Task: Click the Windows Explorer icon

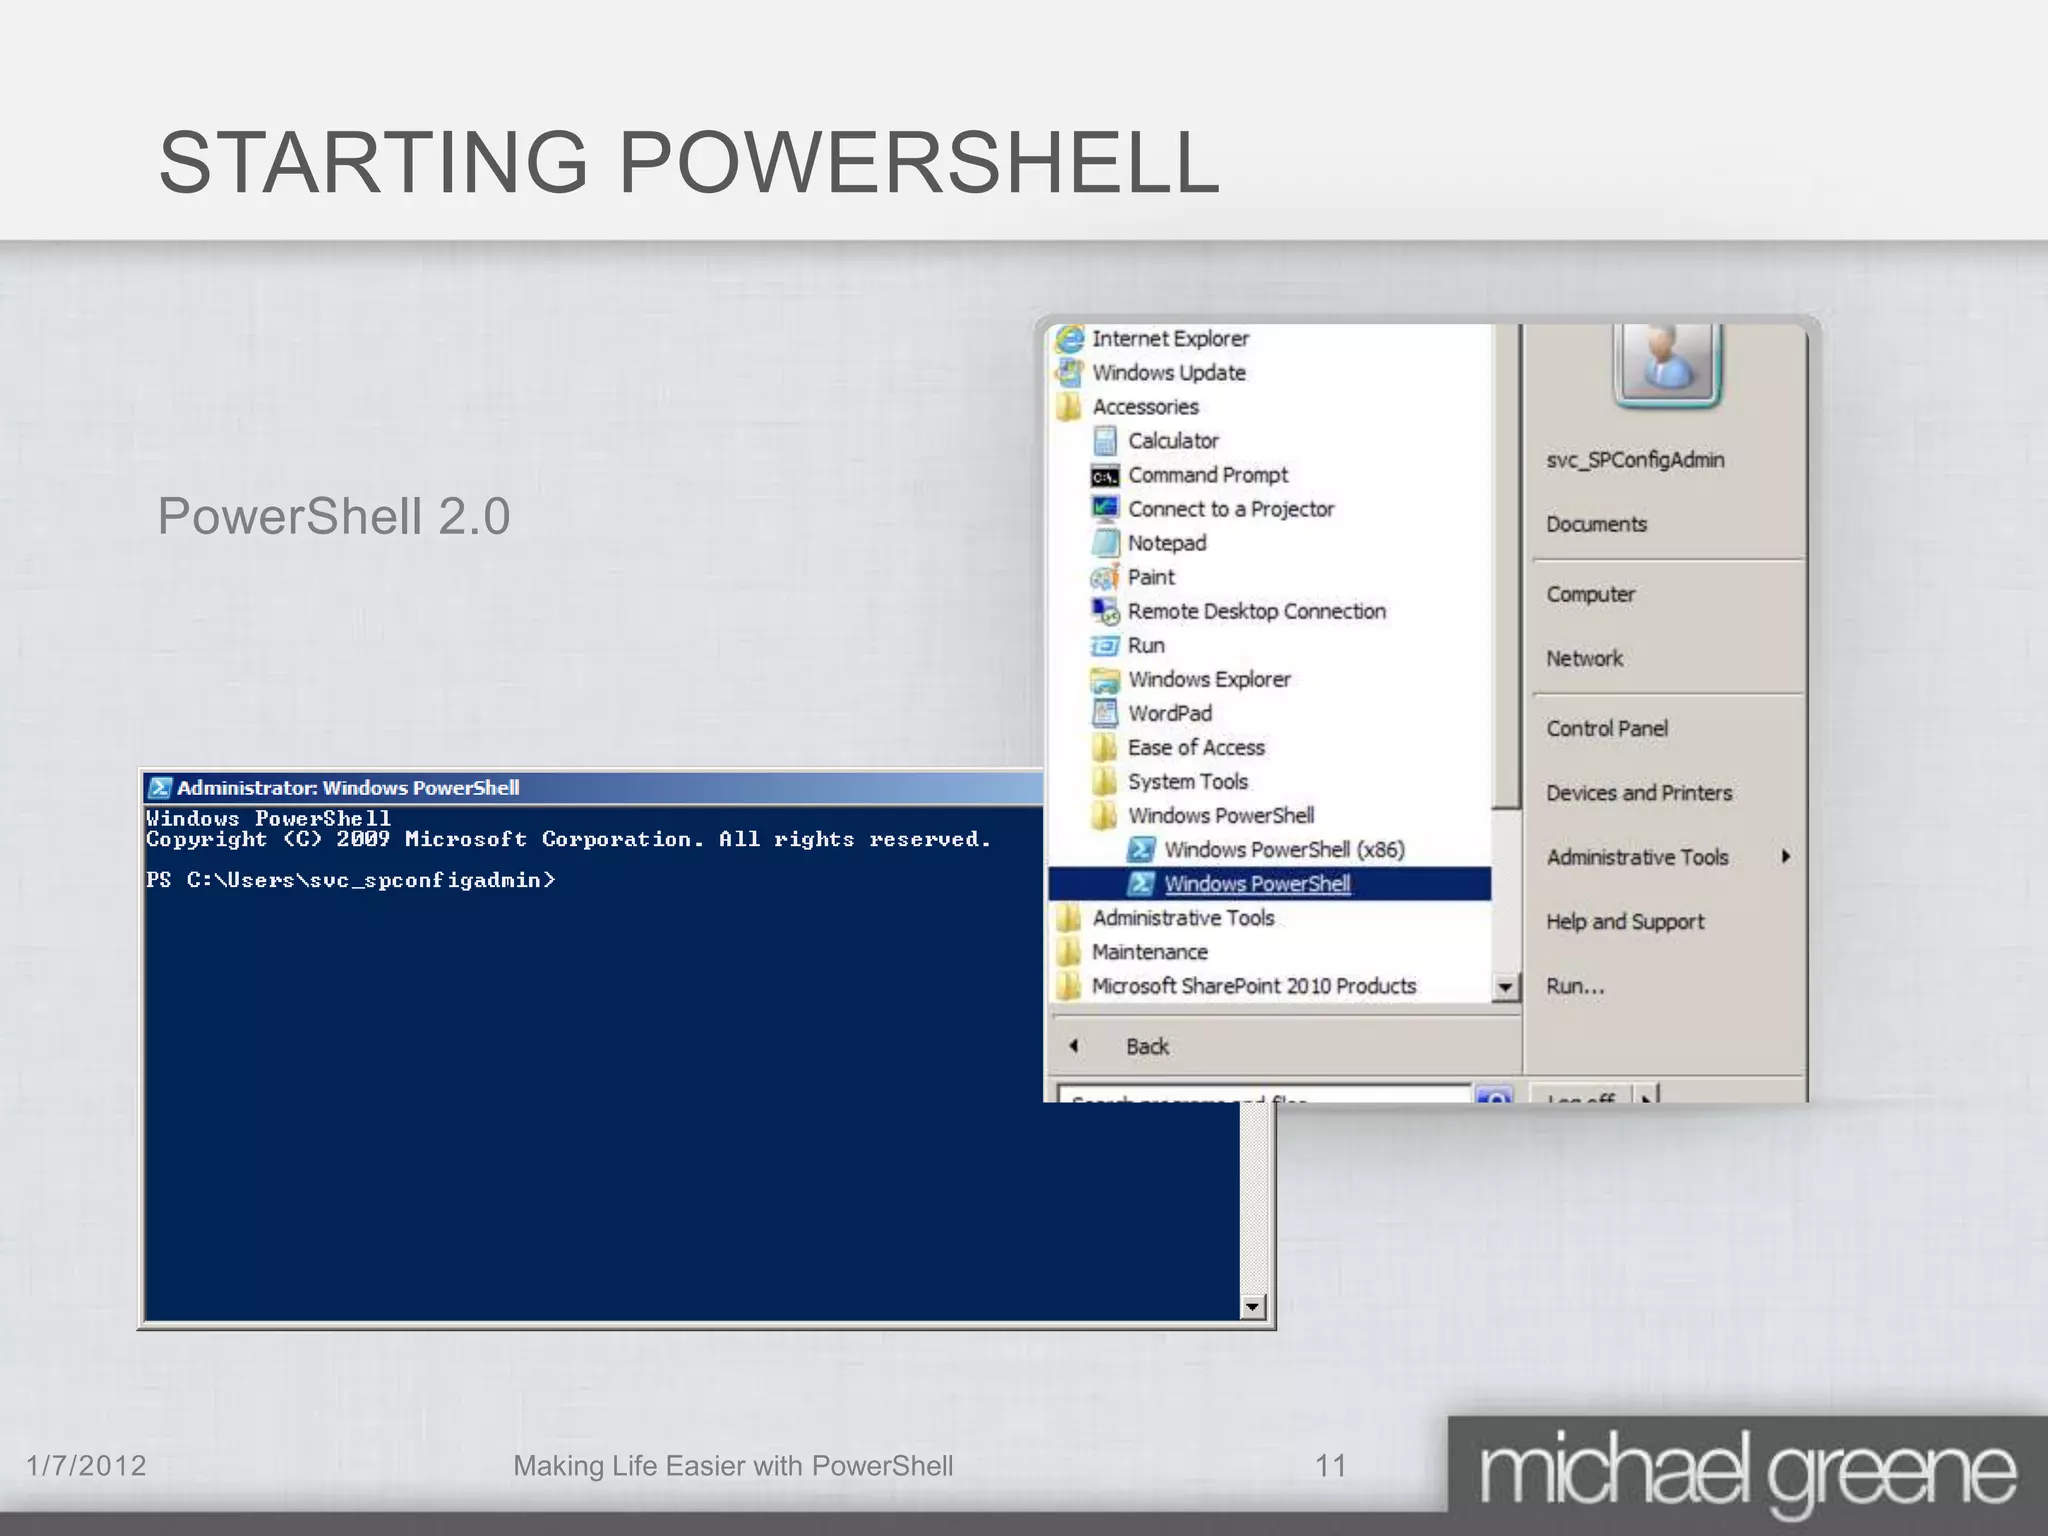Action: [x=1105, y=680]
